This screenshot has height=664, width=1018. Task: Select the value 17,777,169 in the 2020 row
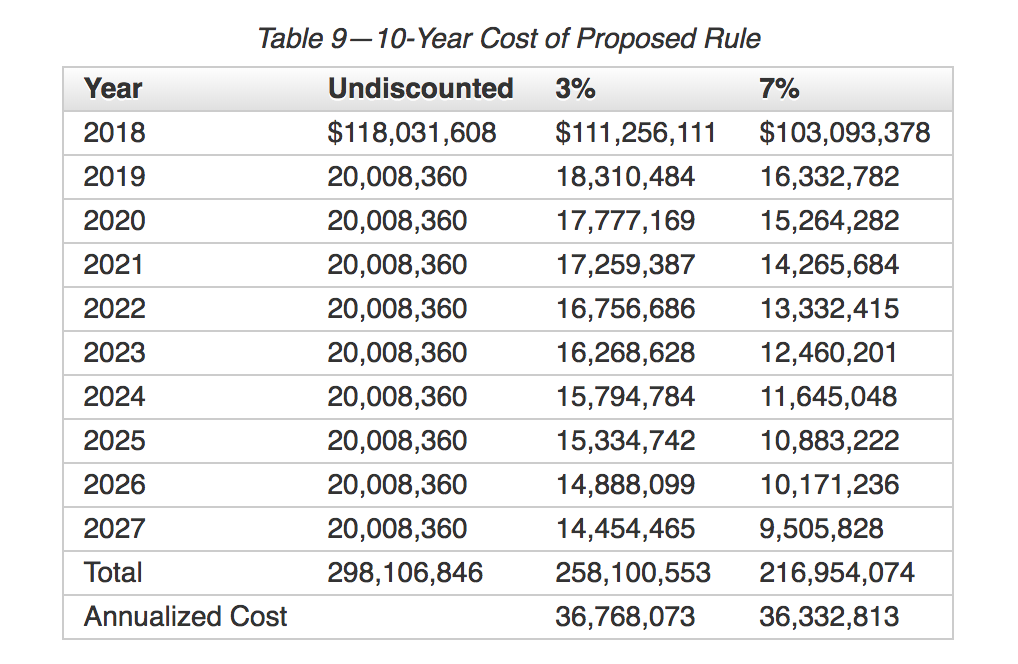[x=625, y=221]
